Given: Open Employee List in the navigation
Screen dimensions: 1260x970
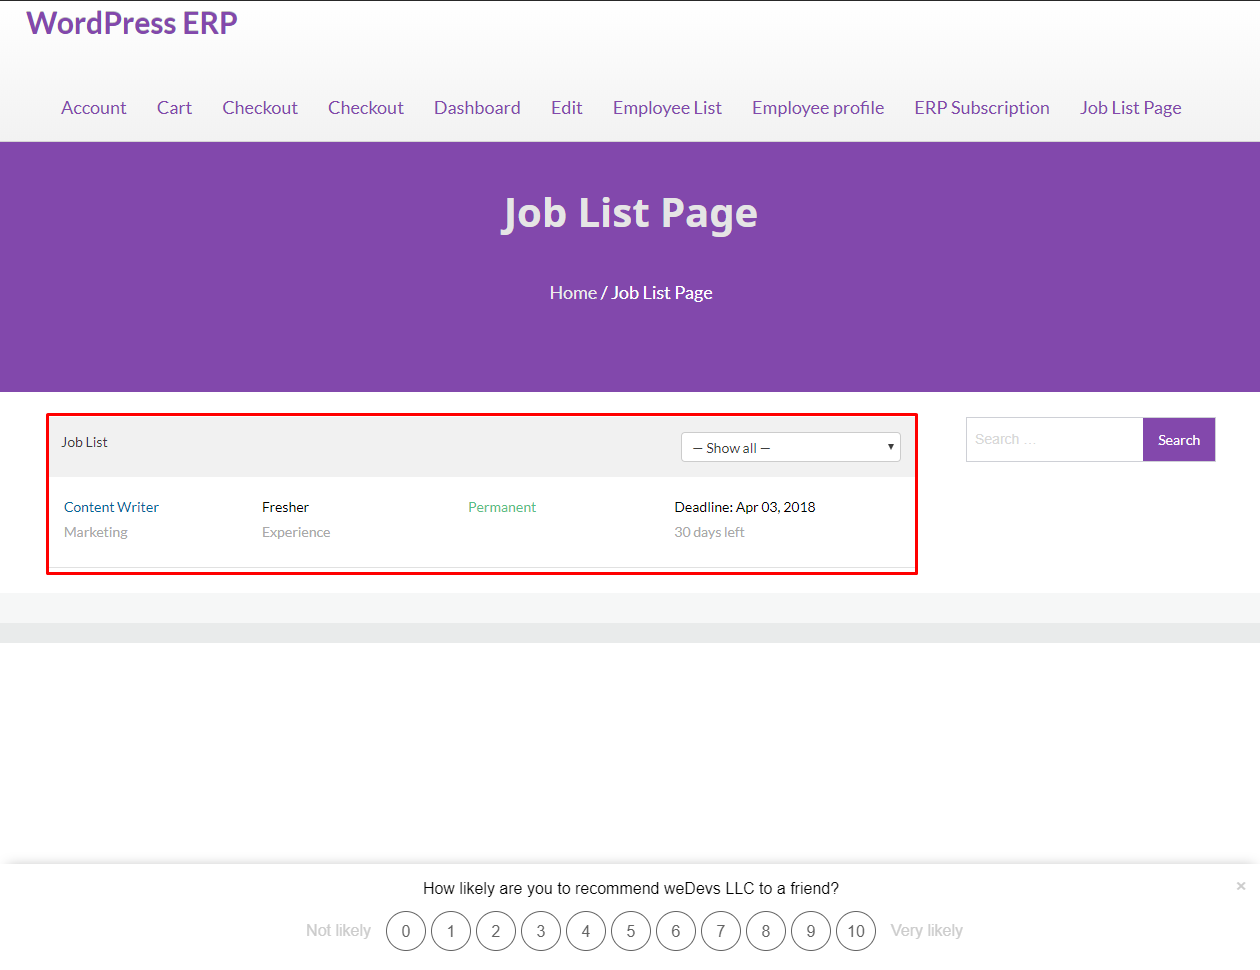Looking at the screenshot, I should [667, 108].
